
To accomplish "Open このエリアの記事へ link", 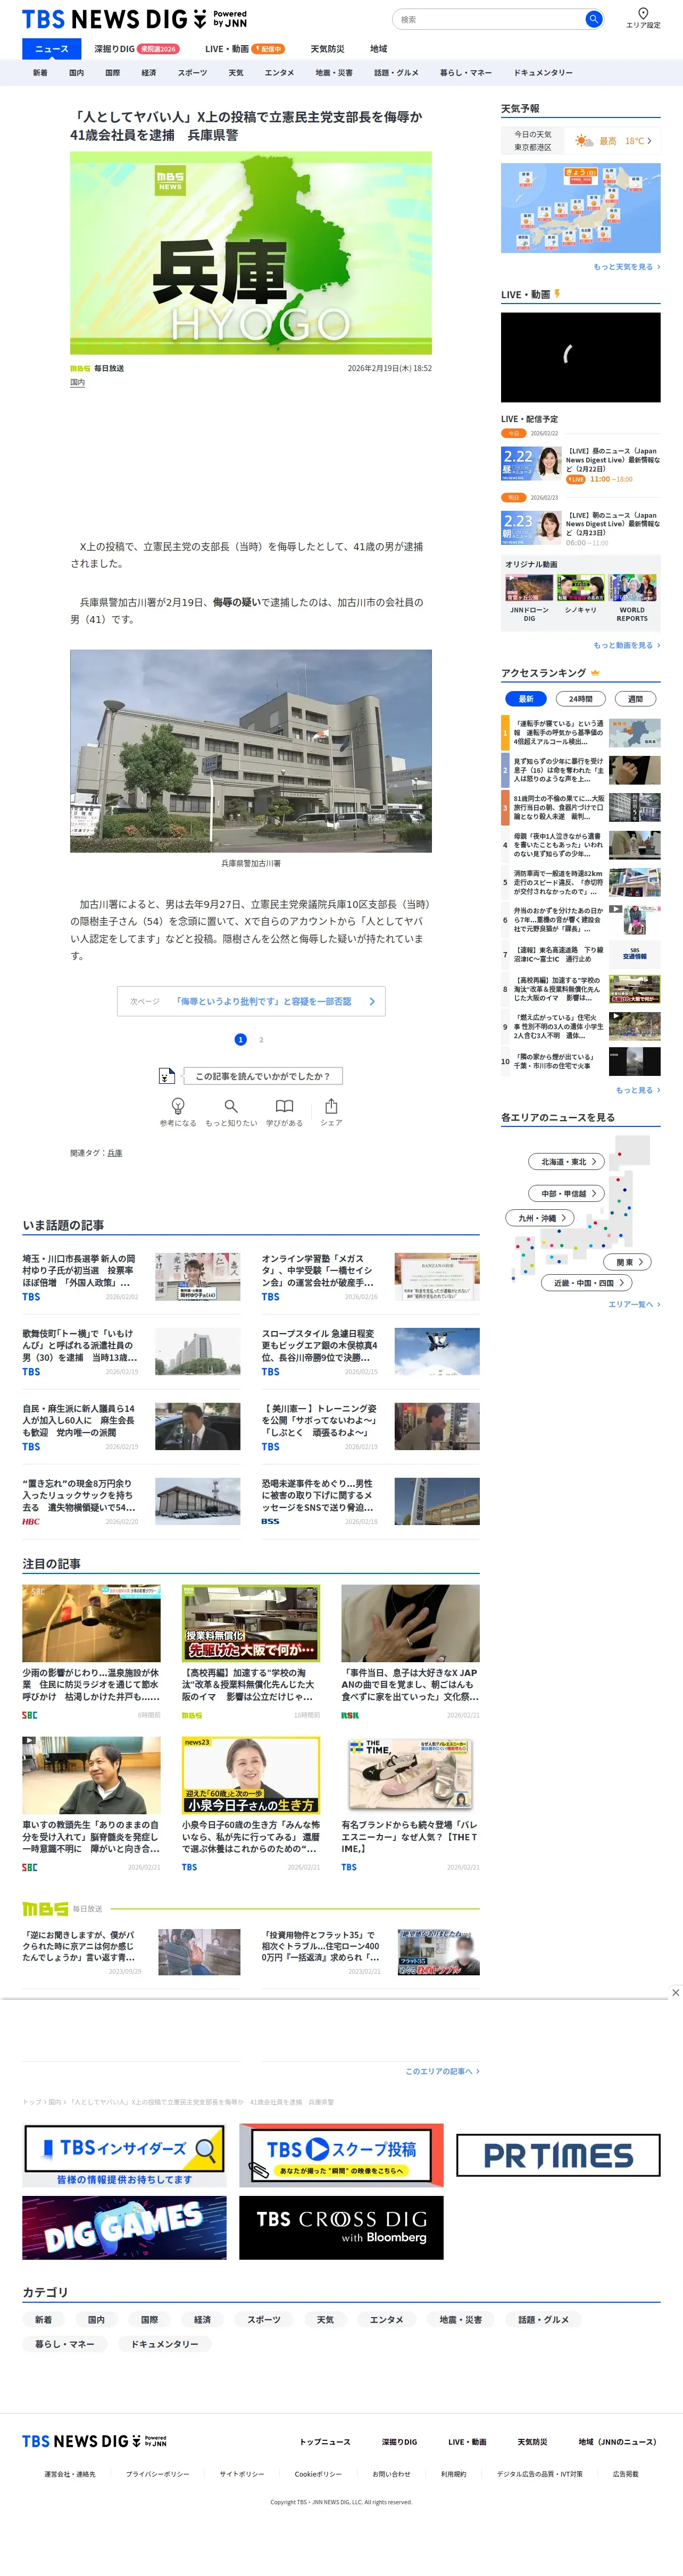I will pos(442,2071).
